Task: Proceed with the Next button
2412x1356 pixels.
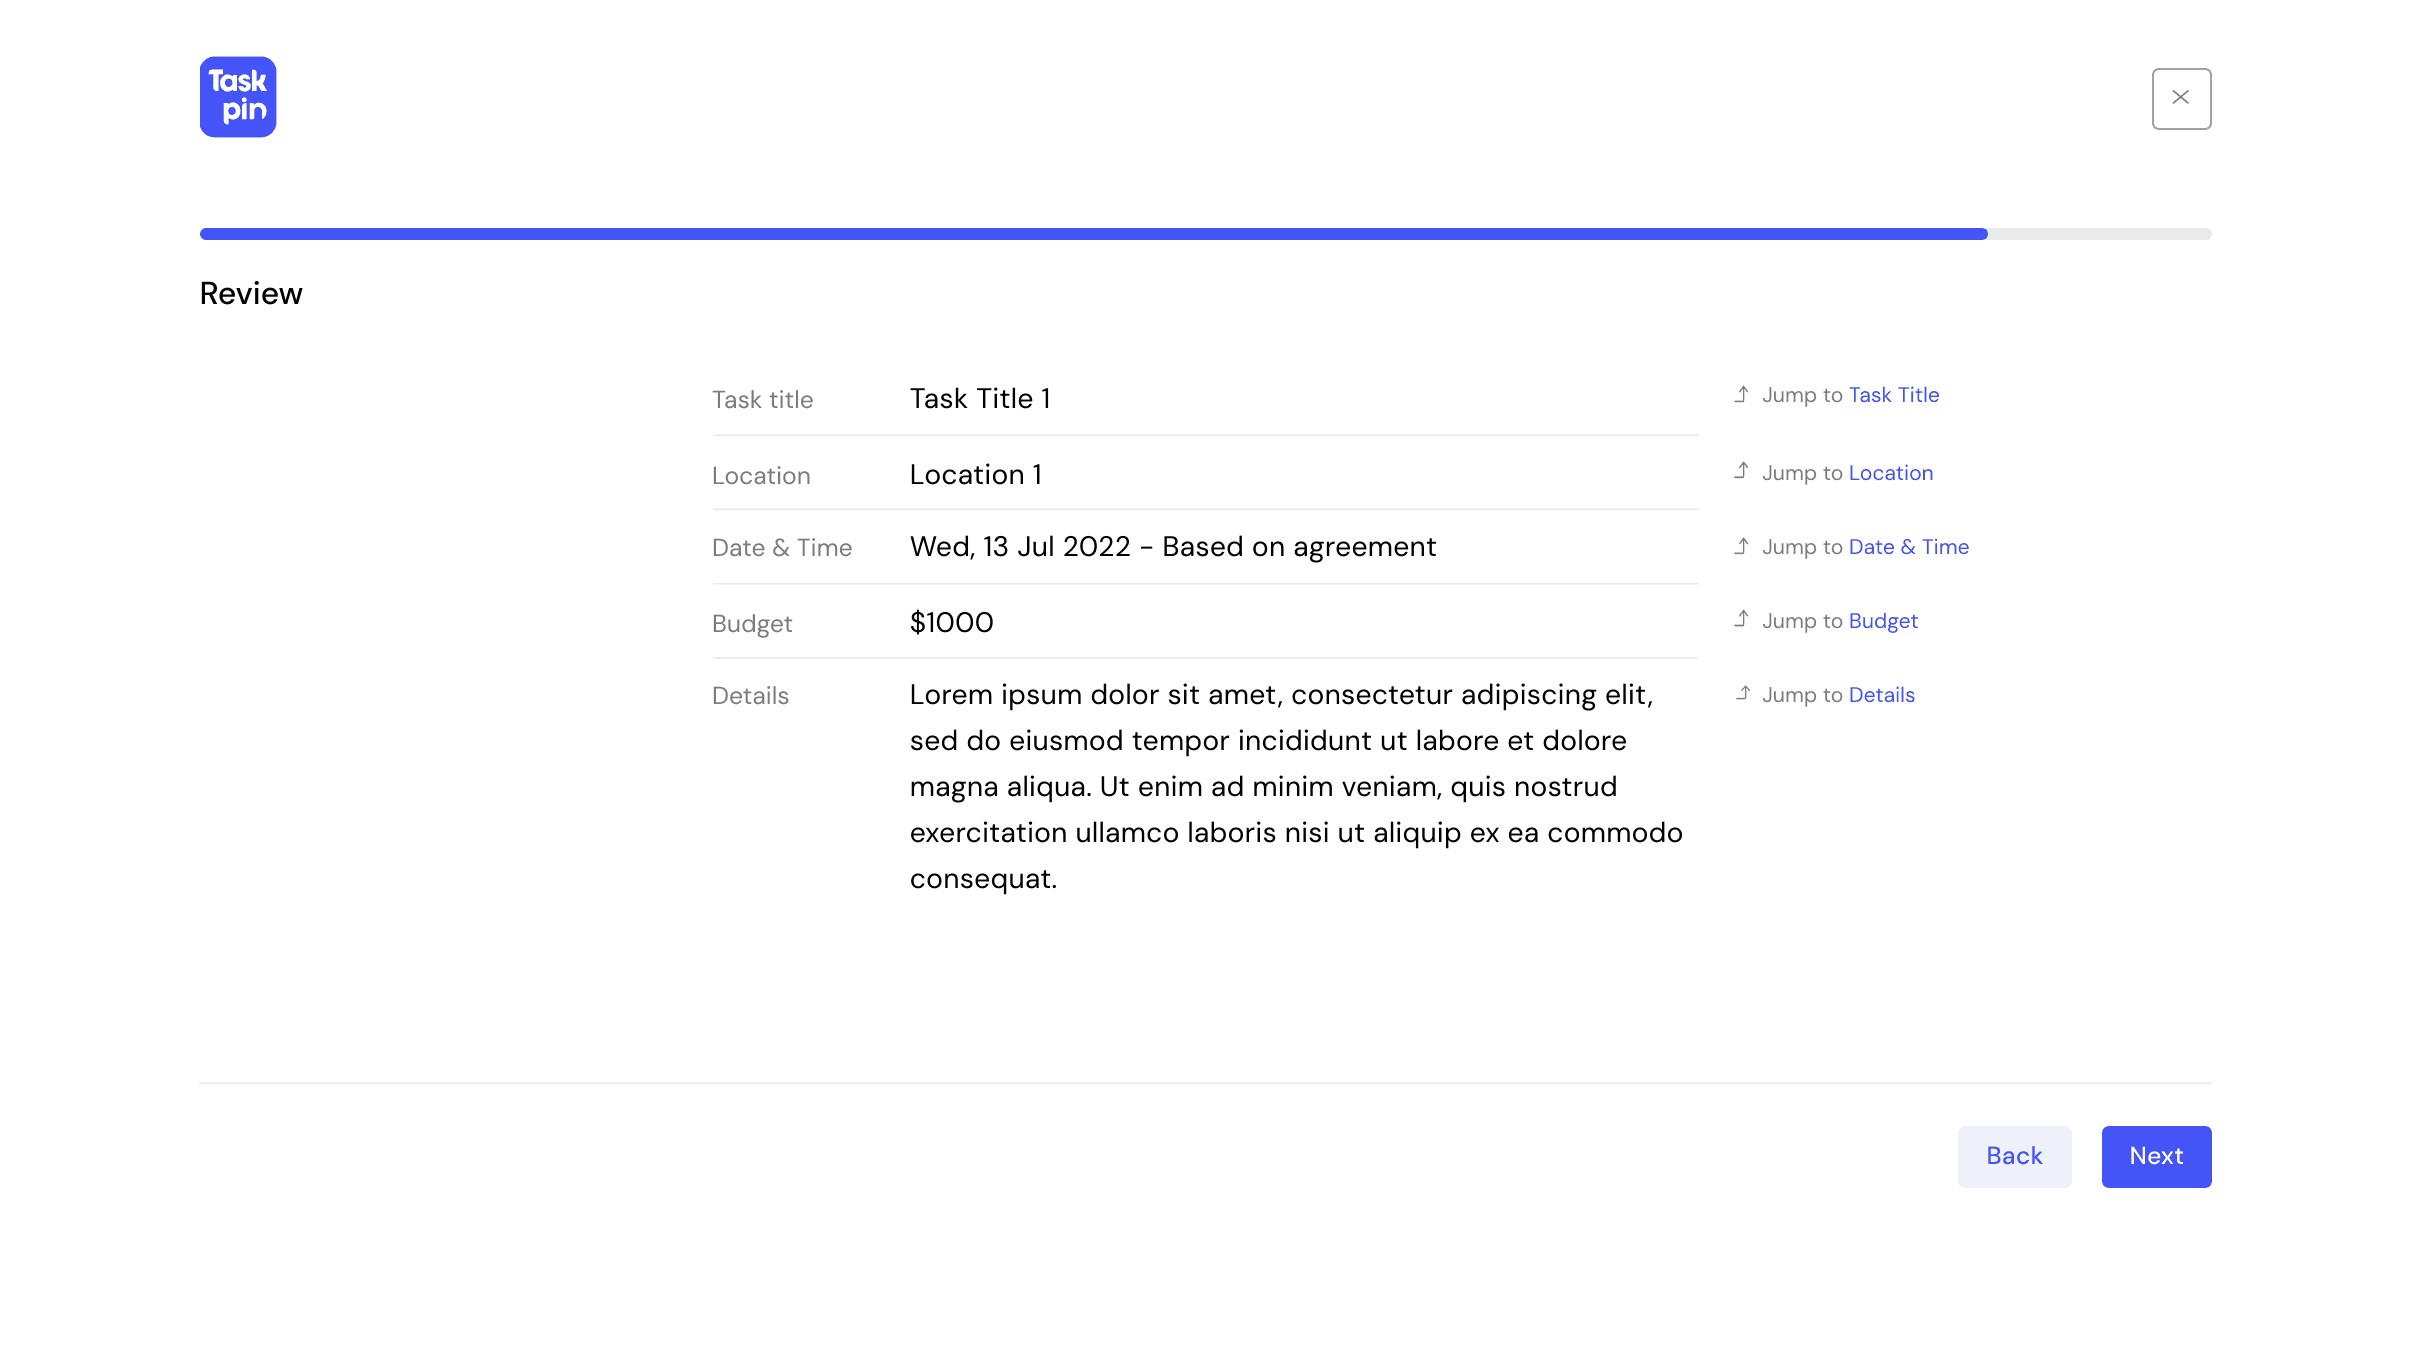Action: (2156, 1156)
